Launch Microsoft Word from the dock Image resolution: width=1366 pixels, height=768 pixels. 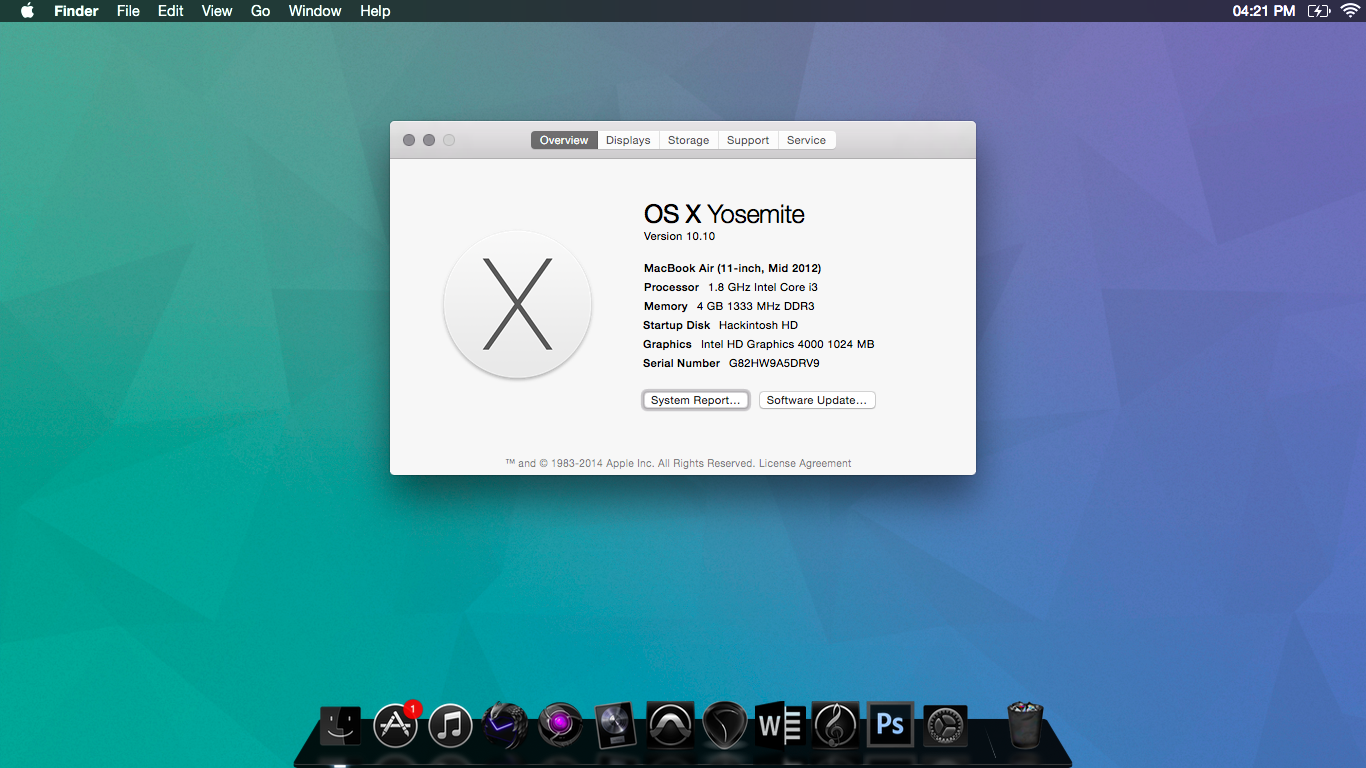click(x=780, y=726)
